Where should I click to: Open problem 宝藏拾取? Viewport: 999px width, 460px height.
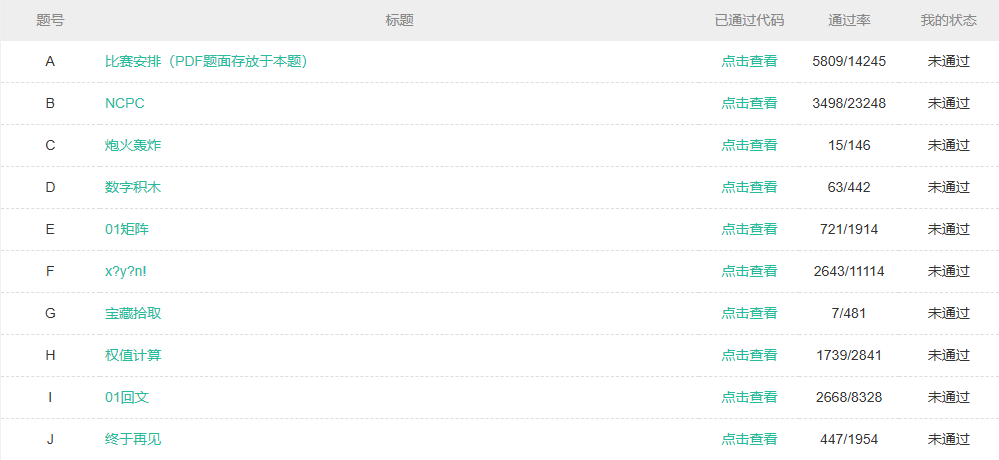coord(133,313)
